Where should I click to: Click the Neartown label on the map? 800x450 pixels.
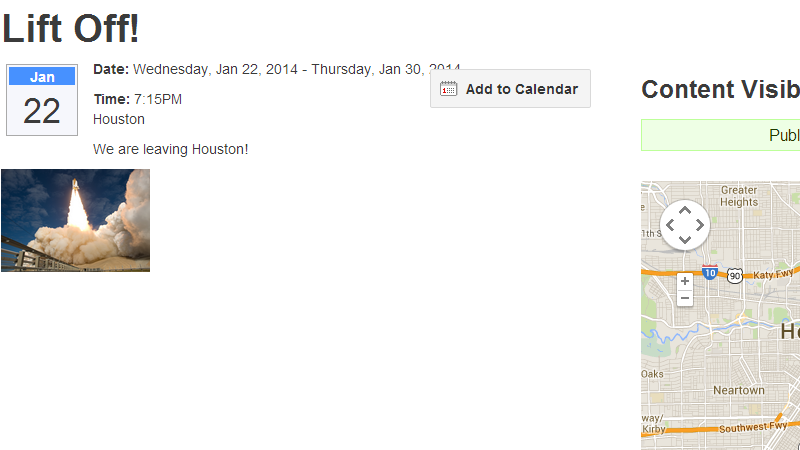click(739, 390)
